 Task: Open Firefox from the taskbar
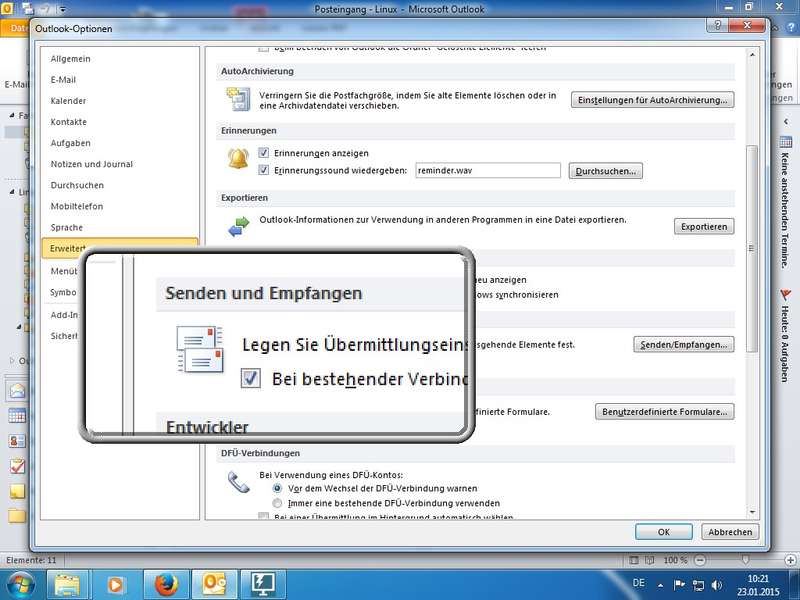point(166,585)
